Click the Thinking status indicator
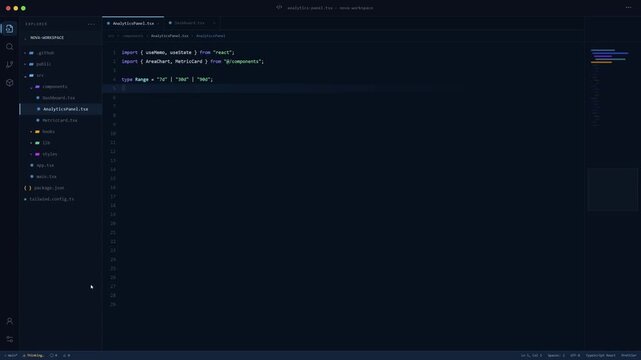641x360 pixels. point(34,356)
